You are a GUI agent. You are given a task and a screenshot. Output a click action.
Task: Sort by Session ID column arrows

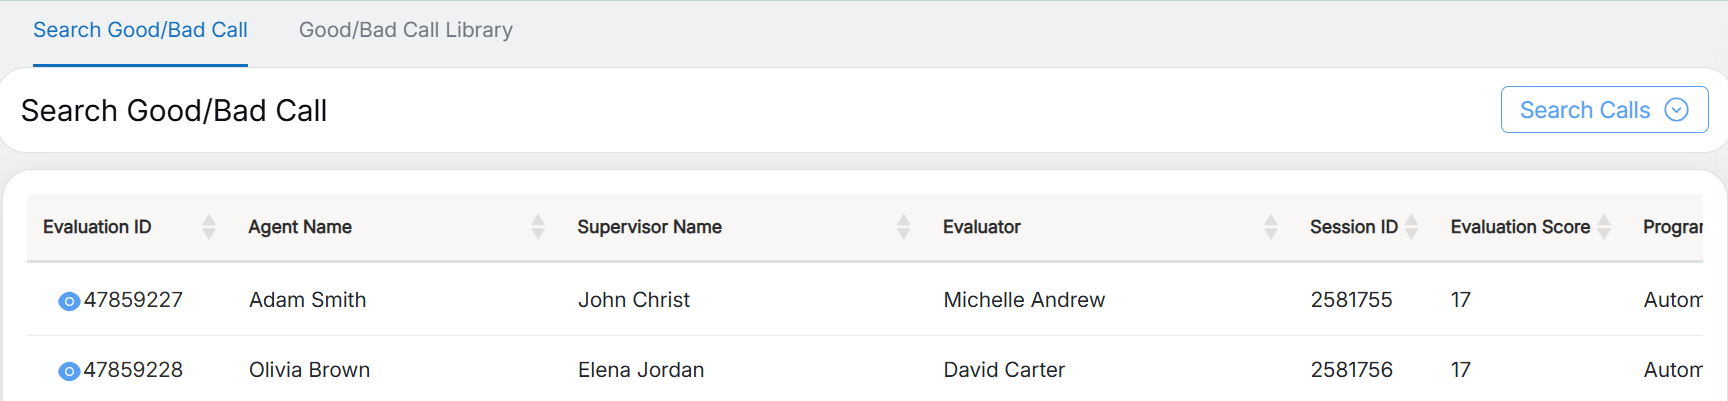[x=1412, y=227]
